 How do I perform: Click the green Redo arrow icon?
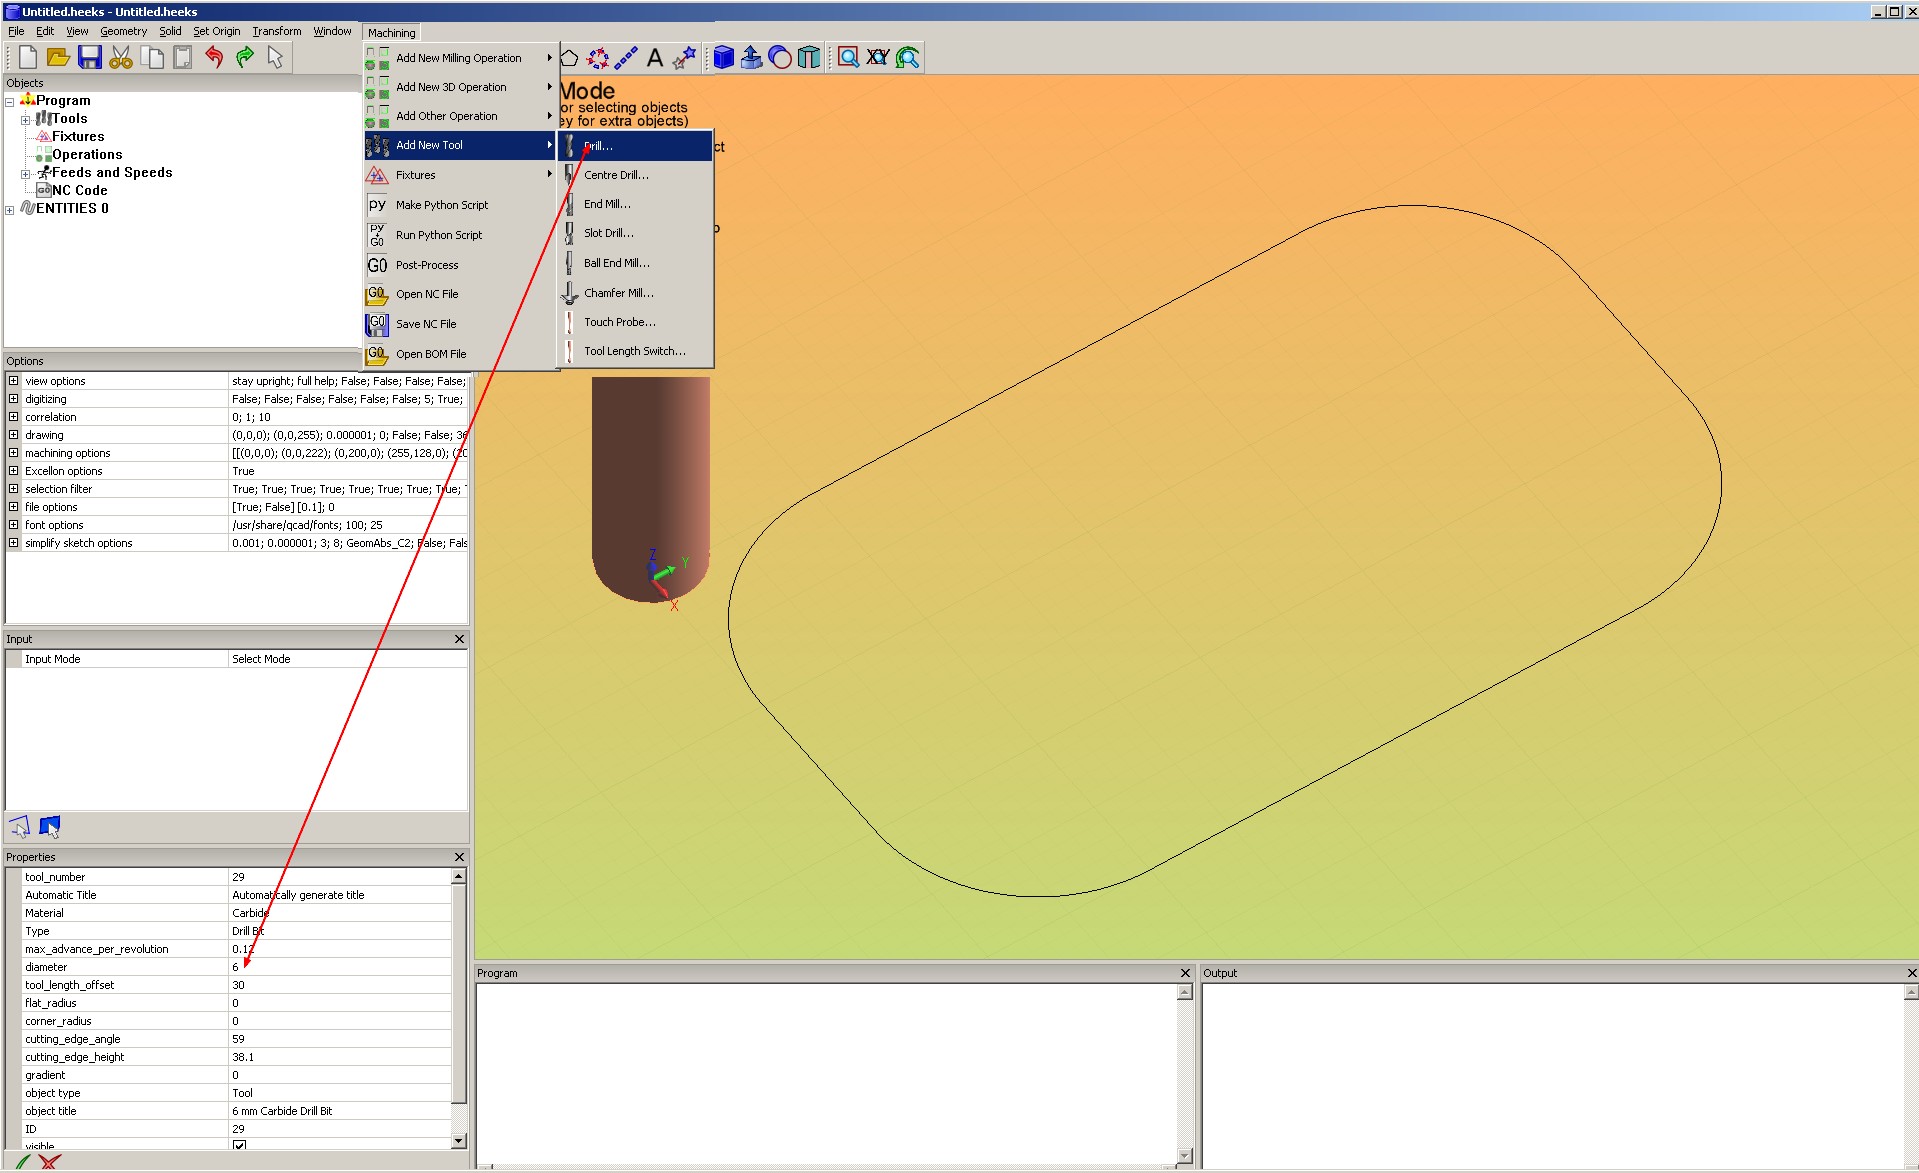[x=245, y=58]
